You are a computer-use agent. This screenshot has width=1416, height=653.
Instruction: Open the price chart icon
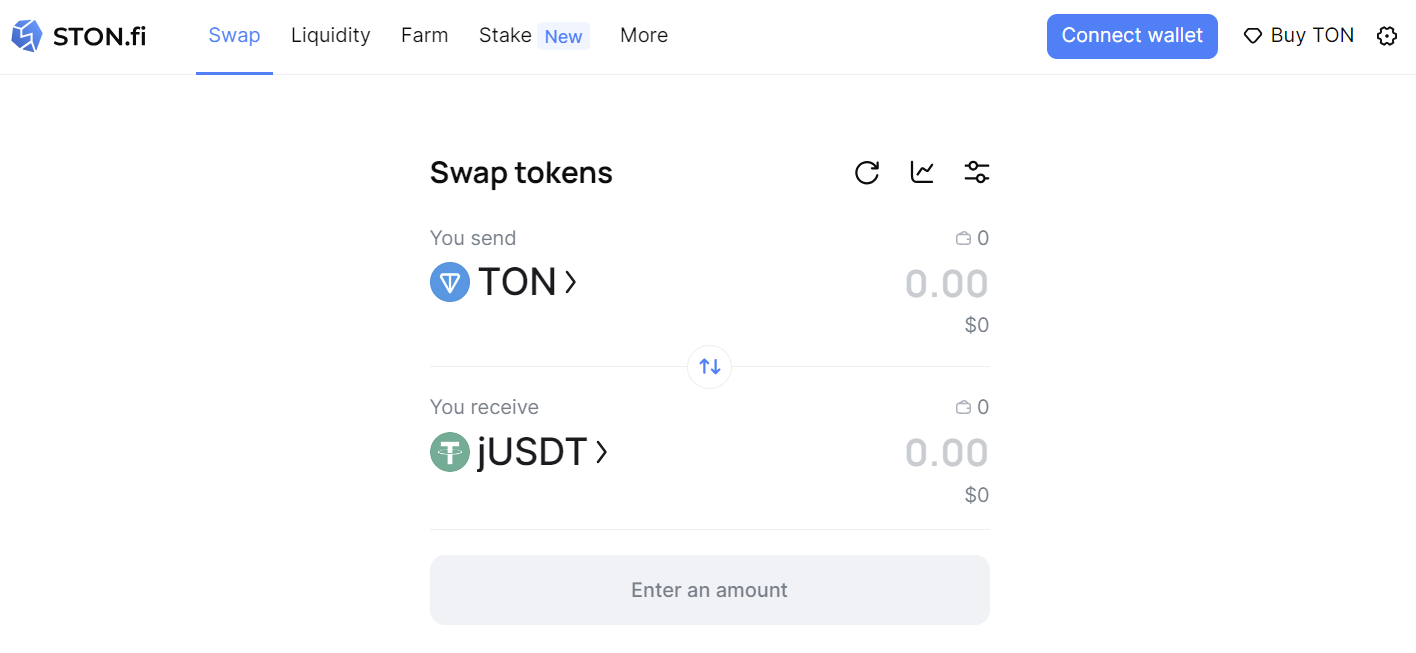coord(922,173)
